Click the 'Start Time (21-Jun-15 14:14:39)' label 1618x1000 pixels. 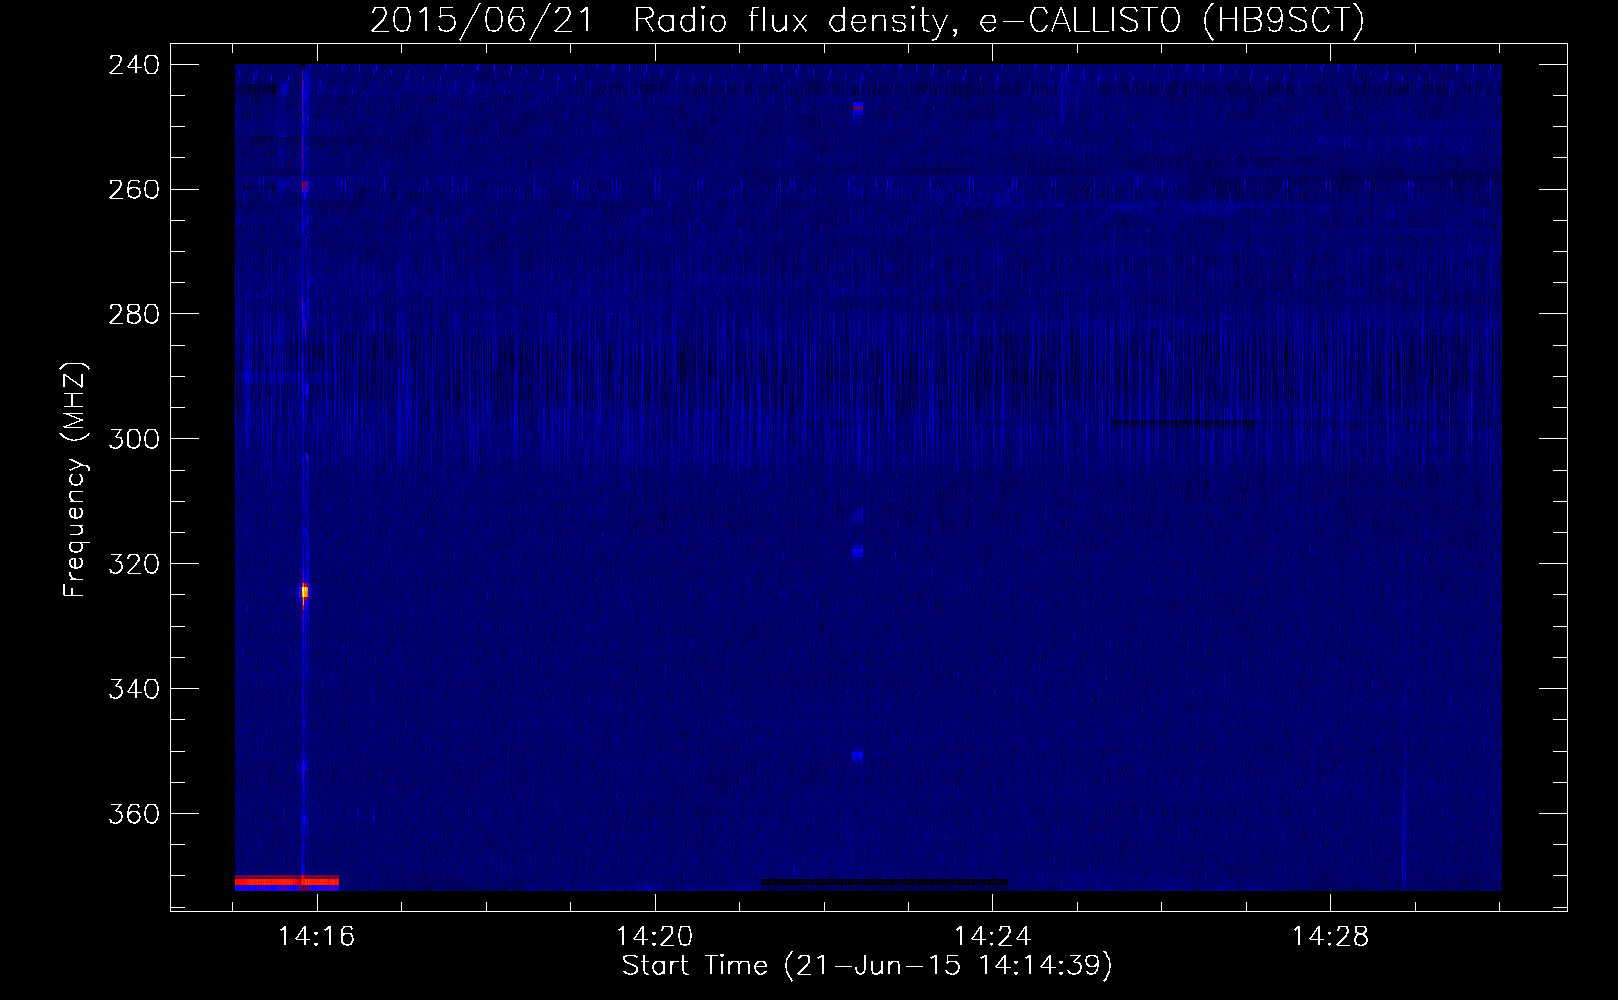[867, 966]
